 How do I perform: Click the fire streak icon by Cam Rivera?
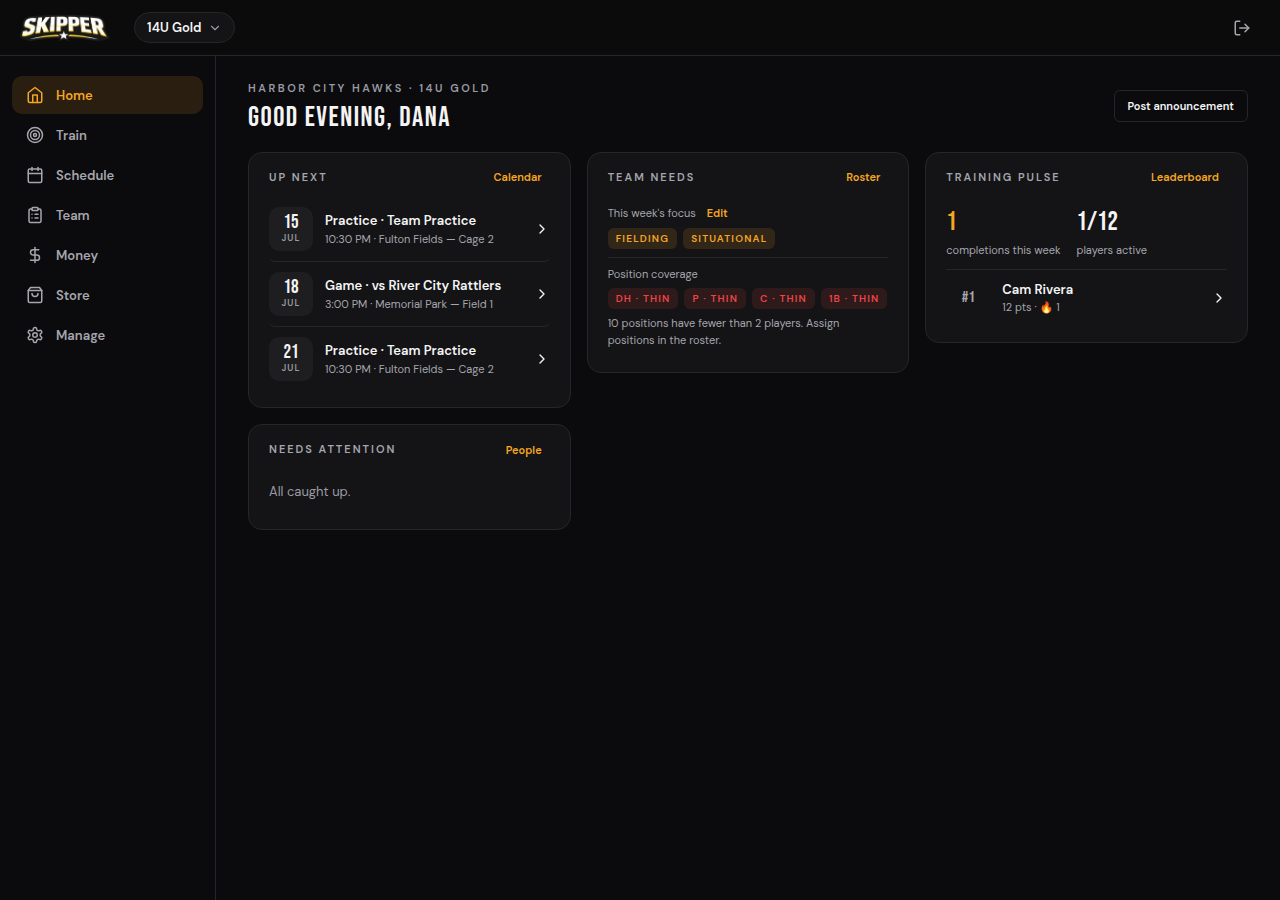click(x=1046, y=308)
